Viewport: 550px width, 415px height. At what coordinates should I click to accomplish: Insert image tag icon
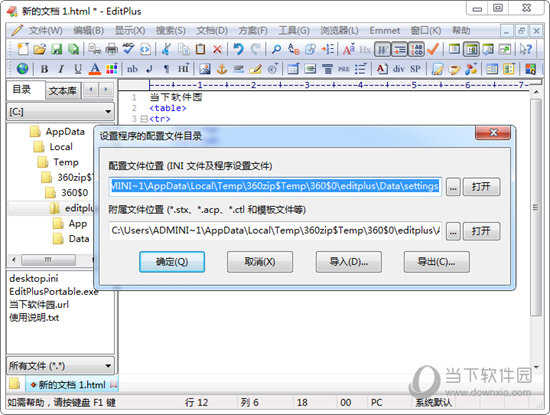tap(205, 69)
